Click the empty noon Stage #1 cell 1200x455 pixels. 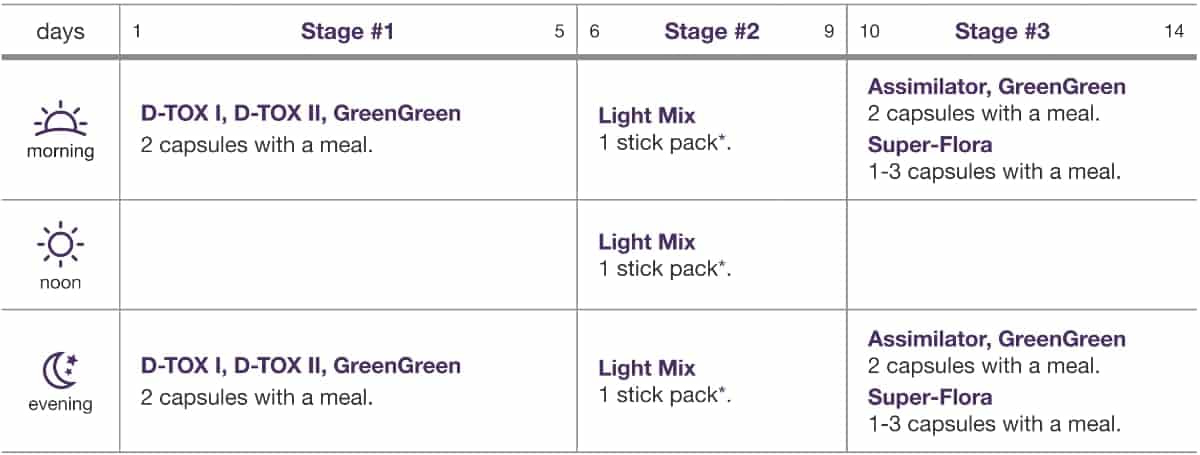coord(348,253)
